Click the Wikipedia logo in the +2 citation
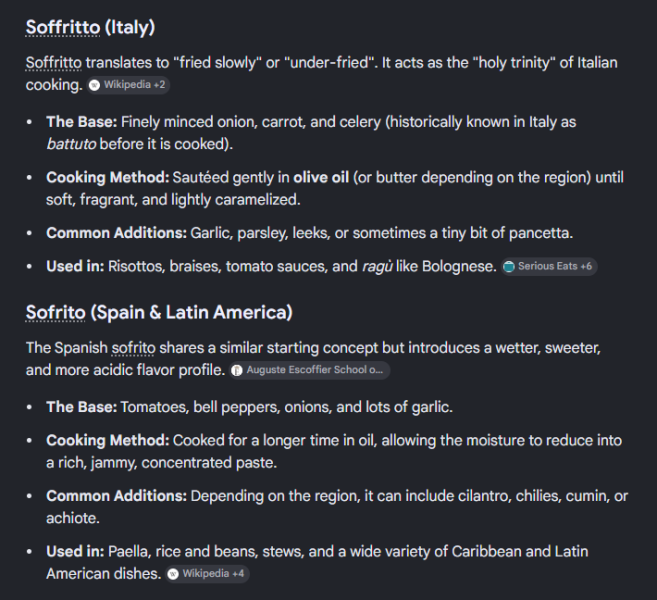This screenshot has height=600, width=657. pos(95,85)
